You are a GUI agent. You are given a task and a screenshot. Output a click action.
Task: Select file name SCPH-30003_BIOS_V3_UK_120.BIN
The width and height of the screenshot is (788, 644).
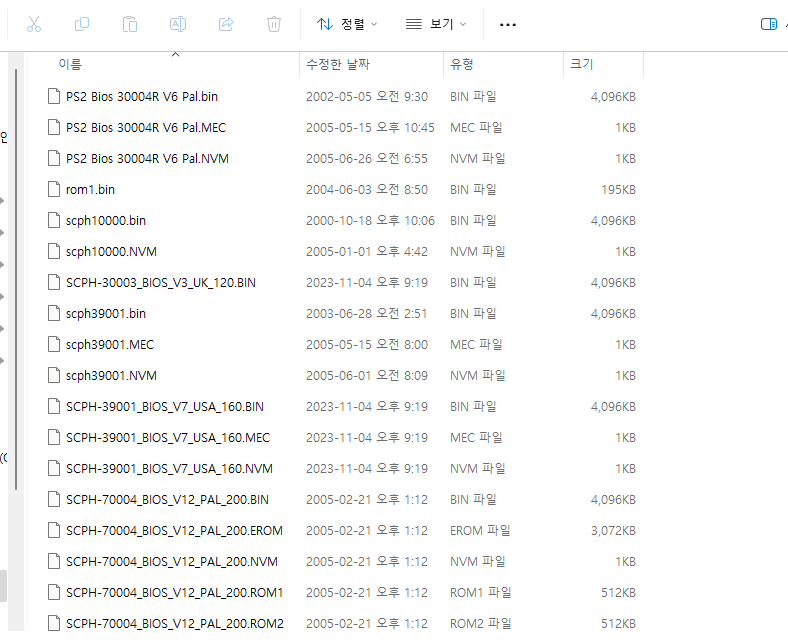pyautogui.click(x=161, y=283)
